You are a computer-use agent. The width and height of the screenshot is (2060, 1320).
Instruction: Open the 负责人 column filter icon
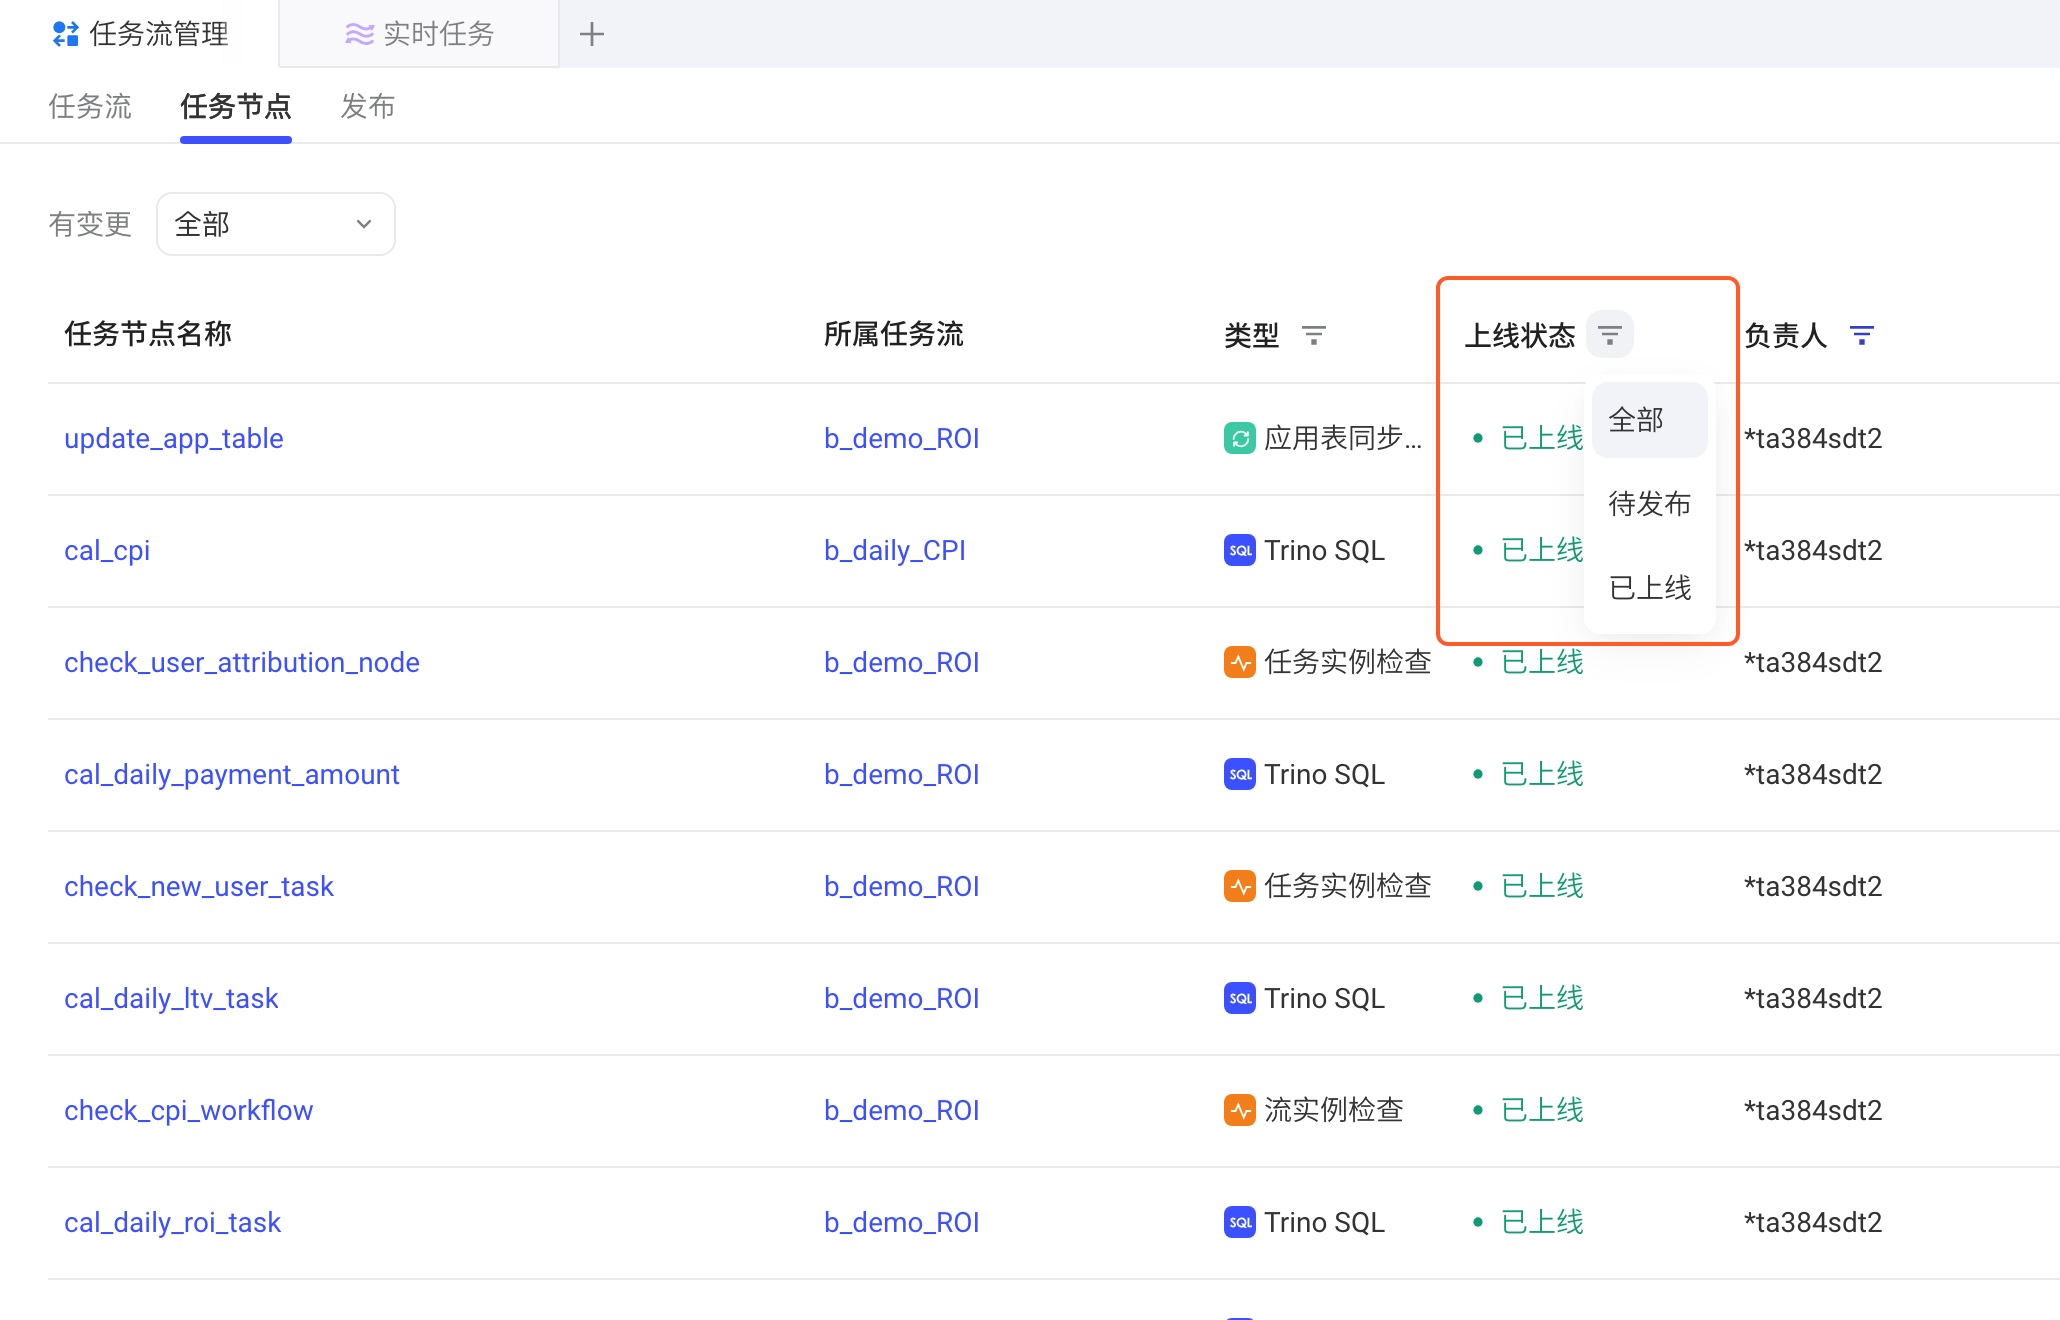[1861, 335]
